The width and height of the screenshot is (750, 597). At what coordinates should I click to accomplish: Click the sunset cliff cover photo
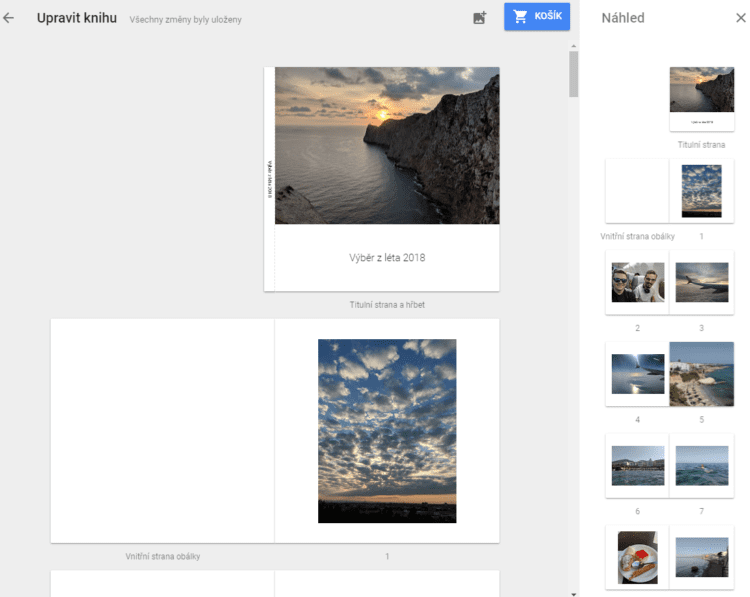[387, 145]
